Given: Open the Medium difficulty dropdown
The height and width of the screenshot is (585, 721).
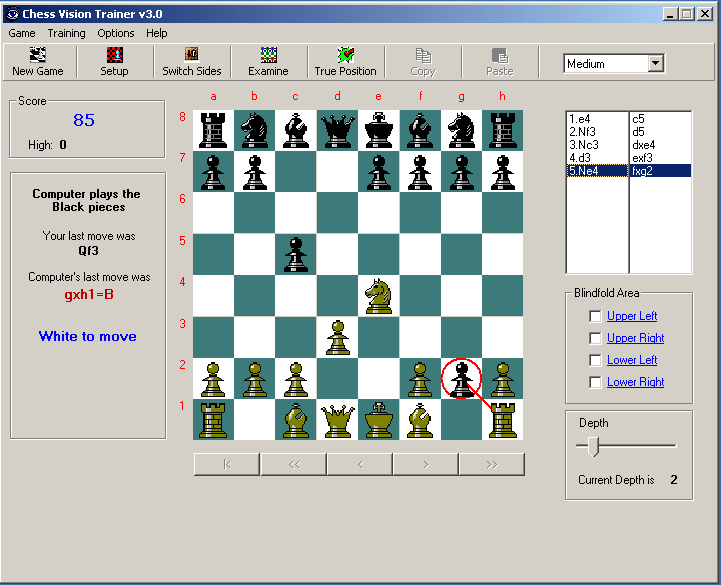Looking at the screenshot, I should pyautogui.click(x=656, y=63).
